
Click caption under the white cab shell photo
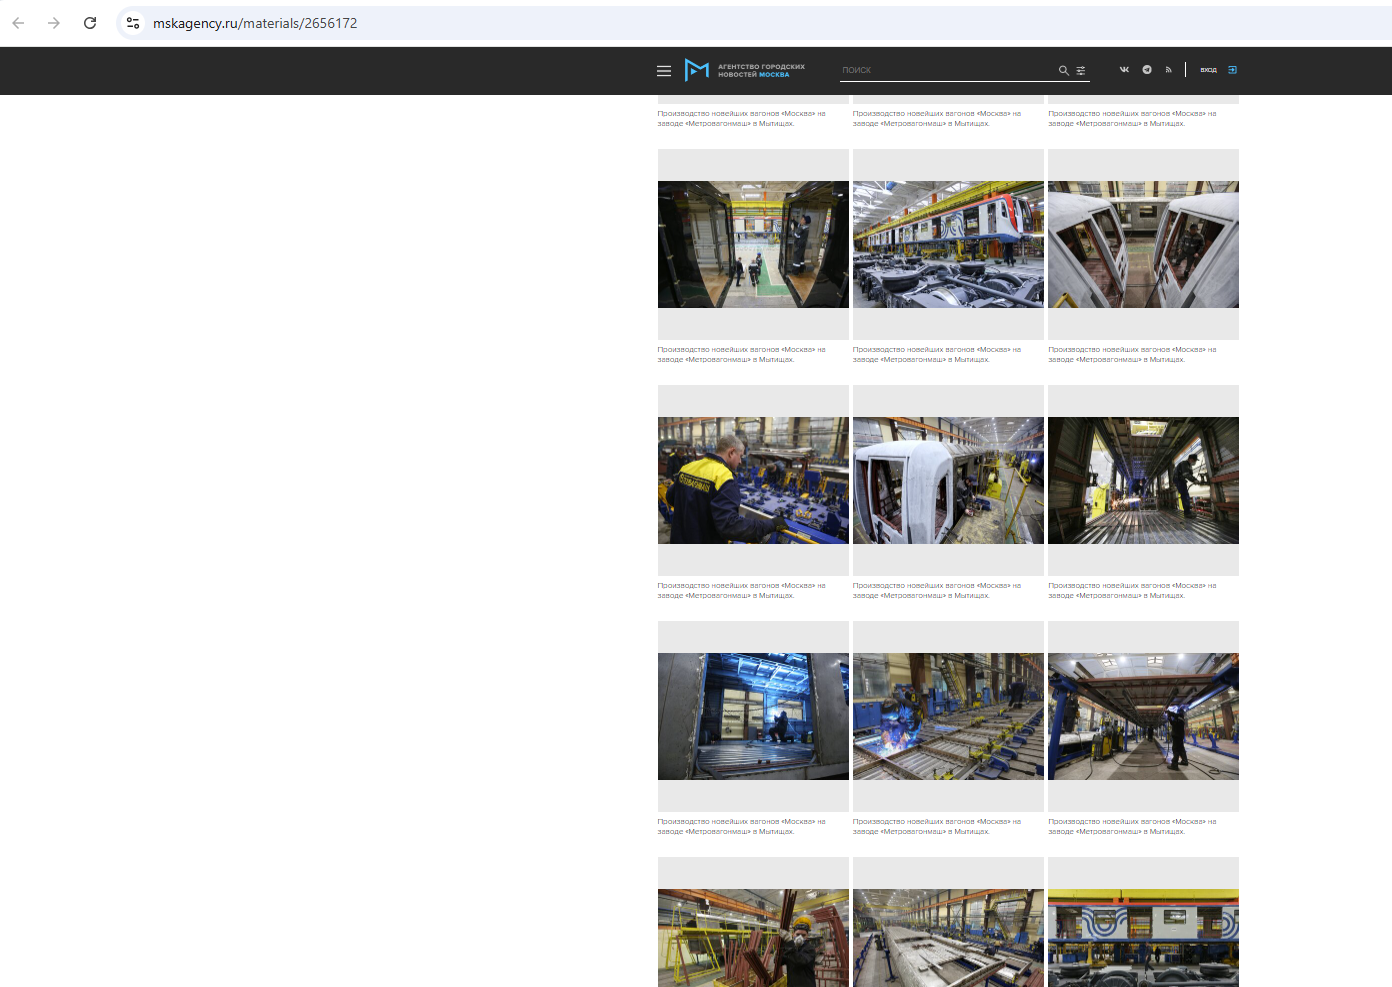(x=936, y=591)
